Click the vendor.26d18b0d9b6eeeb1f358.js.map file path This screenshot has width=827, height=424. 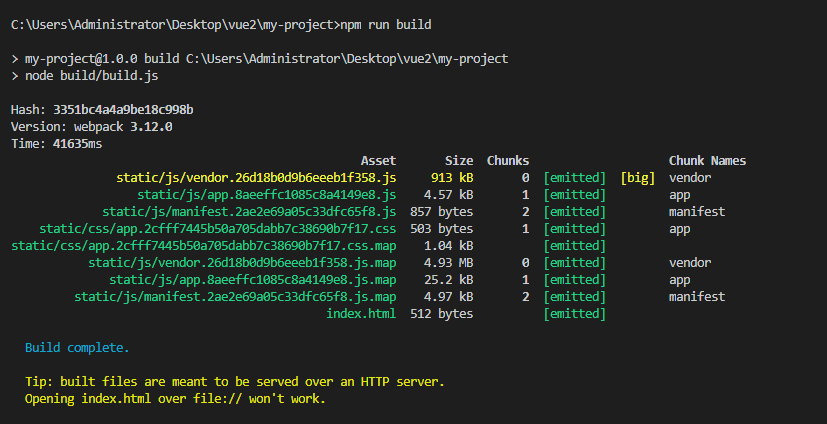(x=242, y=263)
